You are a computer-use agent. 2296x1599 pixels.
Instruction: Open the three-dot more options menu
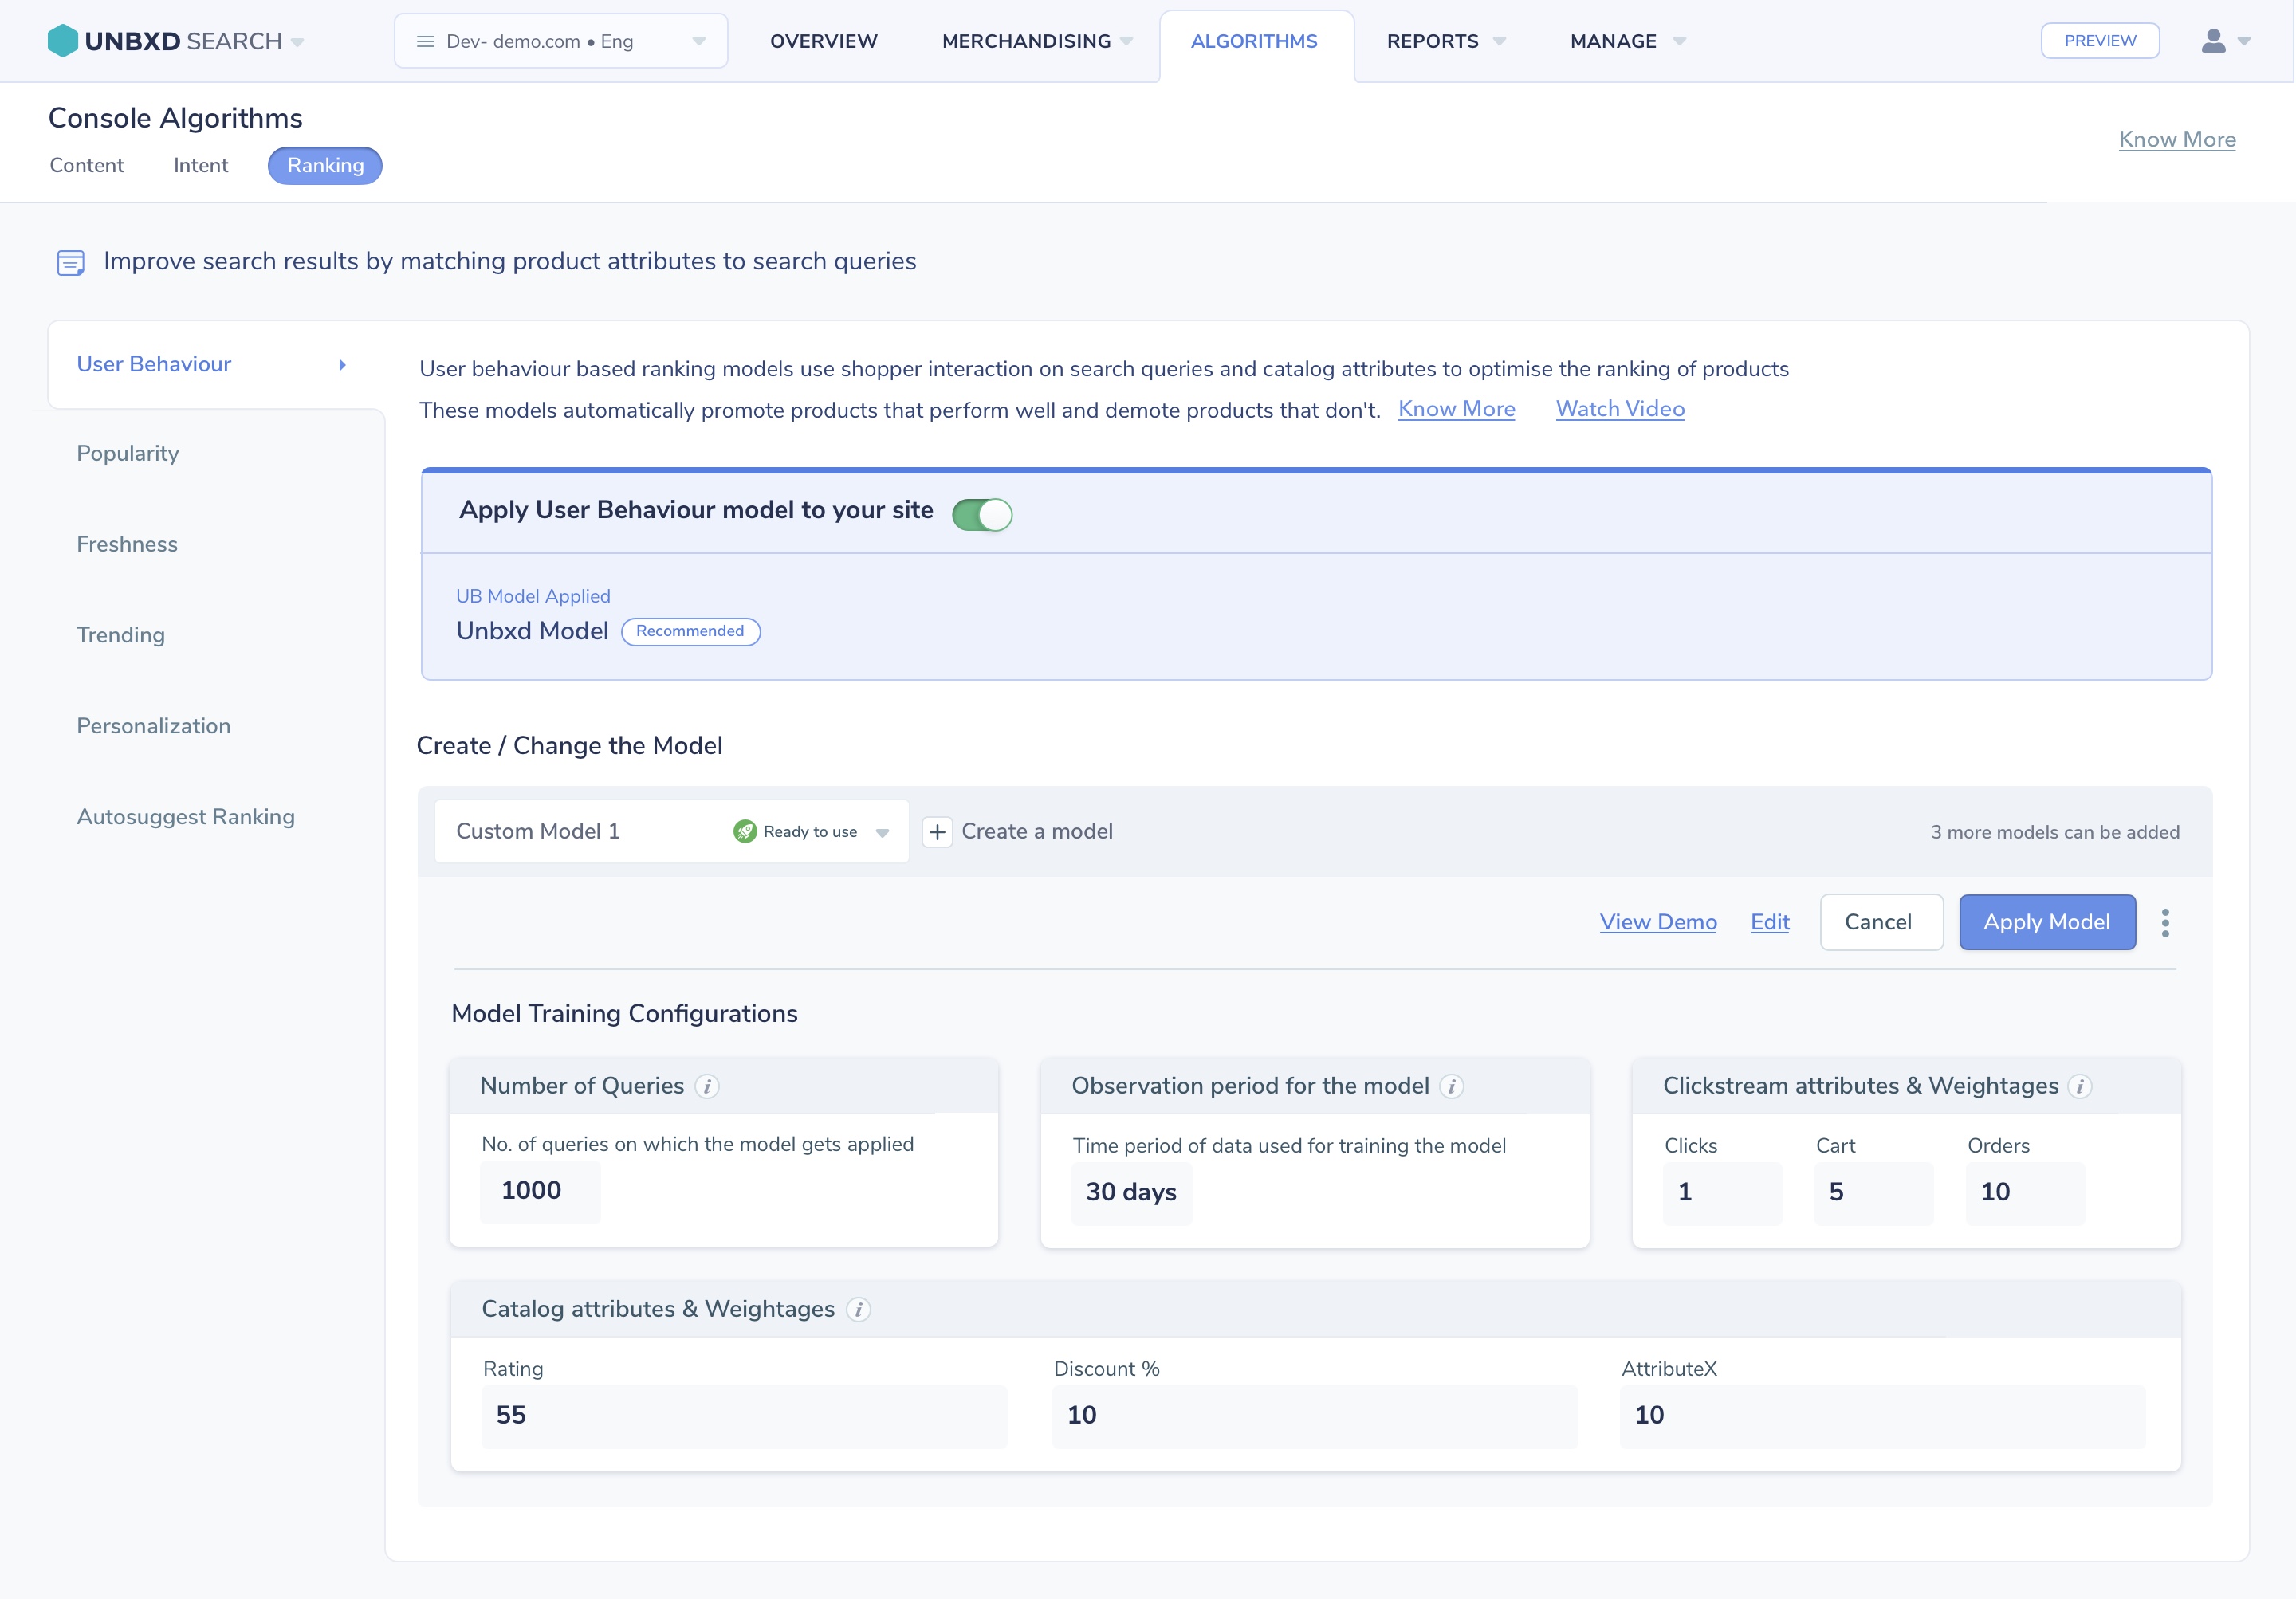[2165, 923]
